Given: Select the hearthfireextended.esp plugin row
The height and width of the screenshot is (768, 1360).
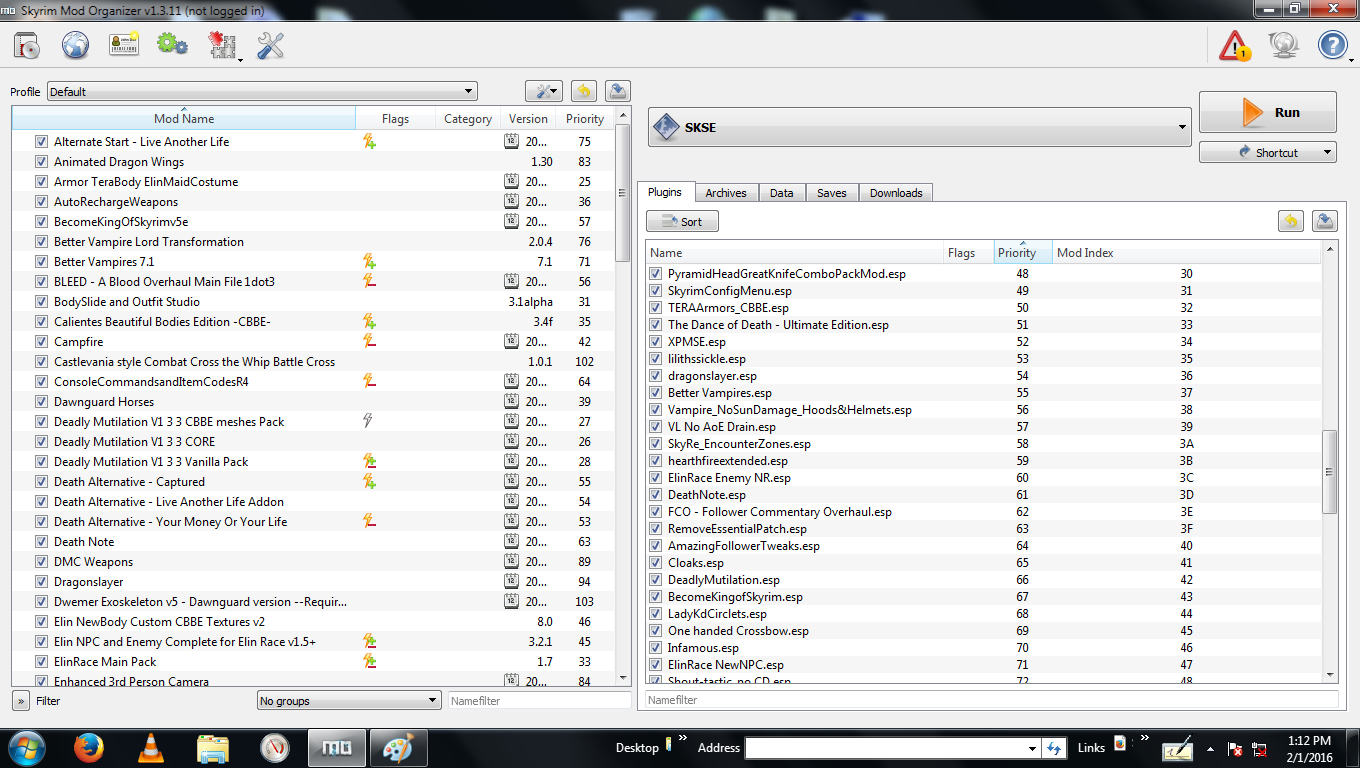Looking at the screenshot, I should (x=984, y=461).
